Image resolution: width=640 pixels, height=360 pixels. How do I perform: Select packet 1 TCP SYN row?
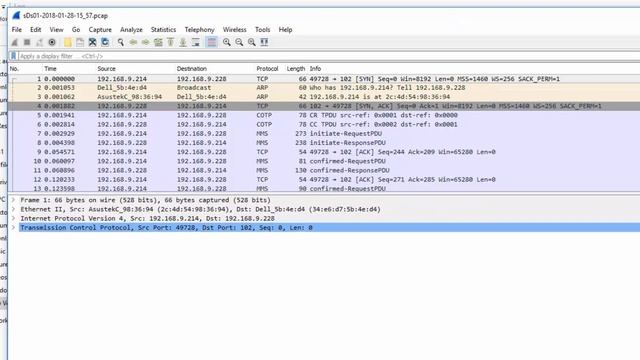pyautogui.click(x=324, y=79)
